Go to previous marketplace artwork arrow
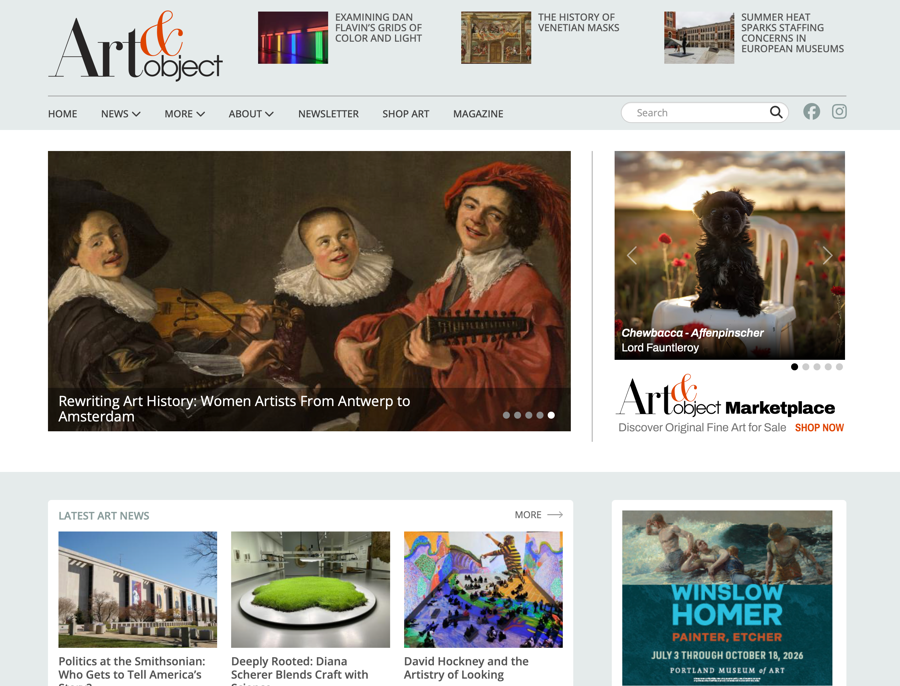 click(631, 255)
